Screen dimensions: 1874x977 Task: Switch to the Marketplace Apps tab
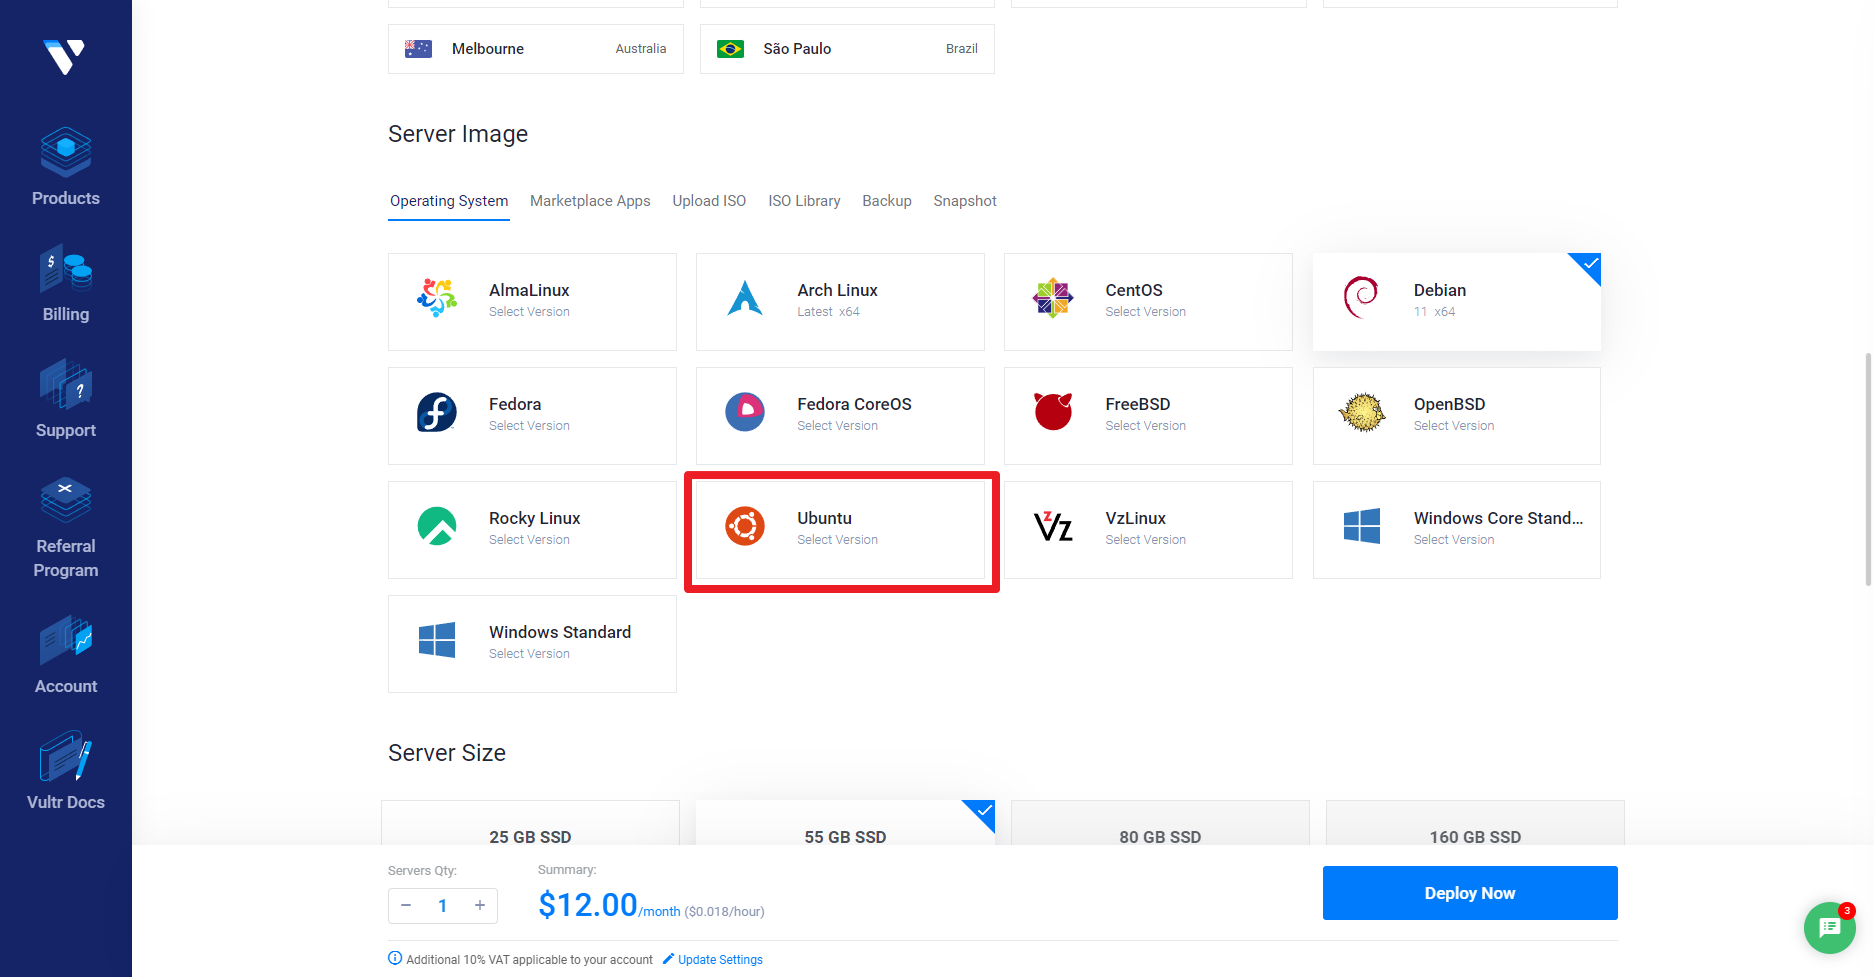(x=590, y=201)
